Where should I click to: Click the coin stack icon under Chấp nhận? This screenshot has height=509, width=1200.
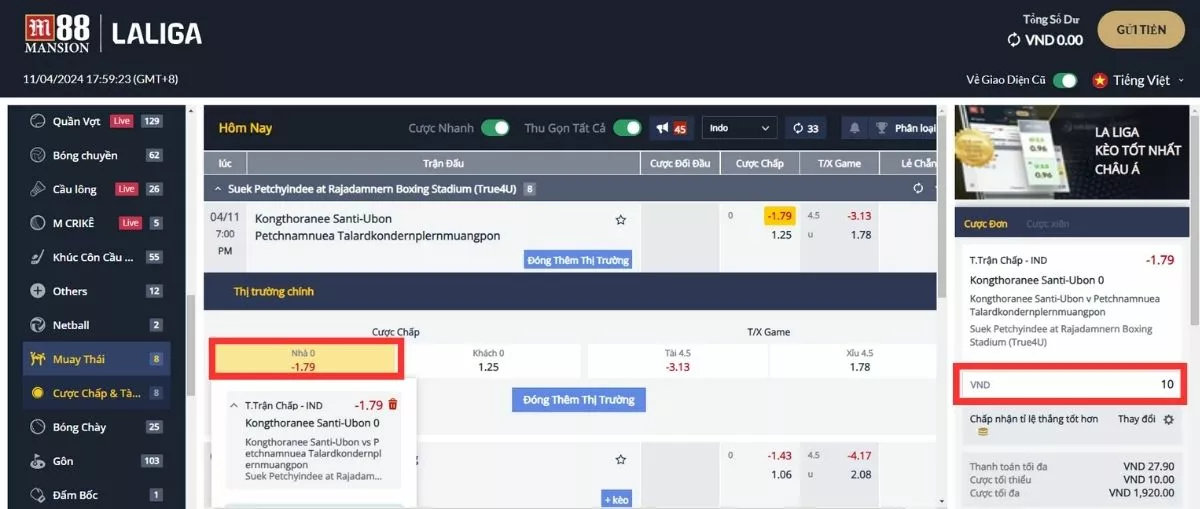point(983,432)
